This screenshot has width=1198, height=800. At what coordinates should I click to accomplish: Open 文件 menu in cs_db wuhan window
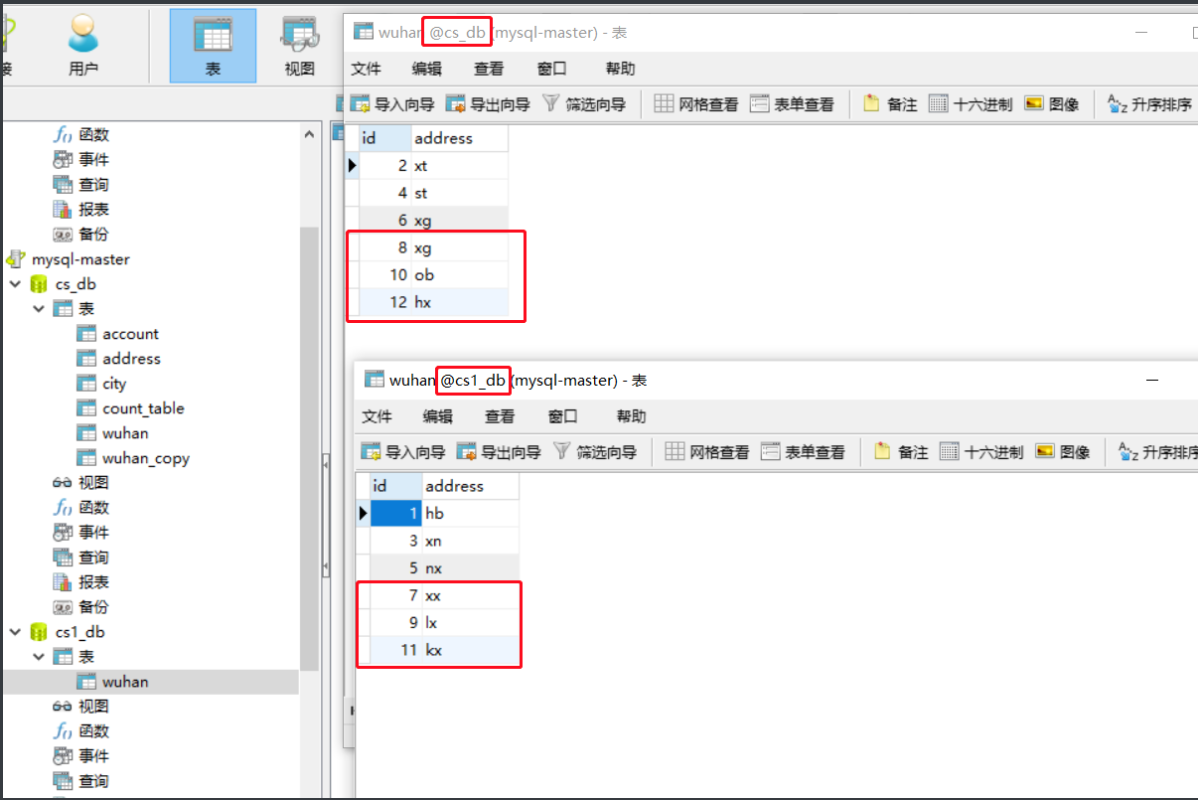(366, 69)
